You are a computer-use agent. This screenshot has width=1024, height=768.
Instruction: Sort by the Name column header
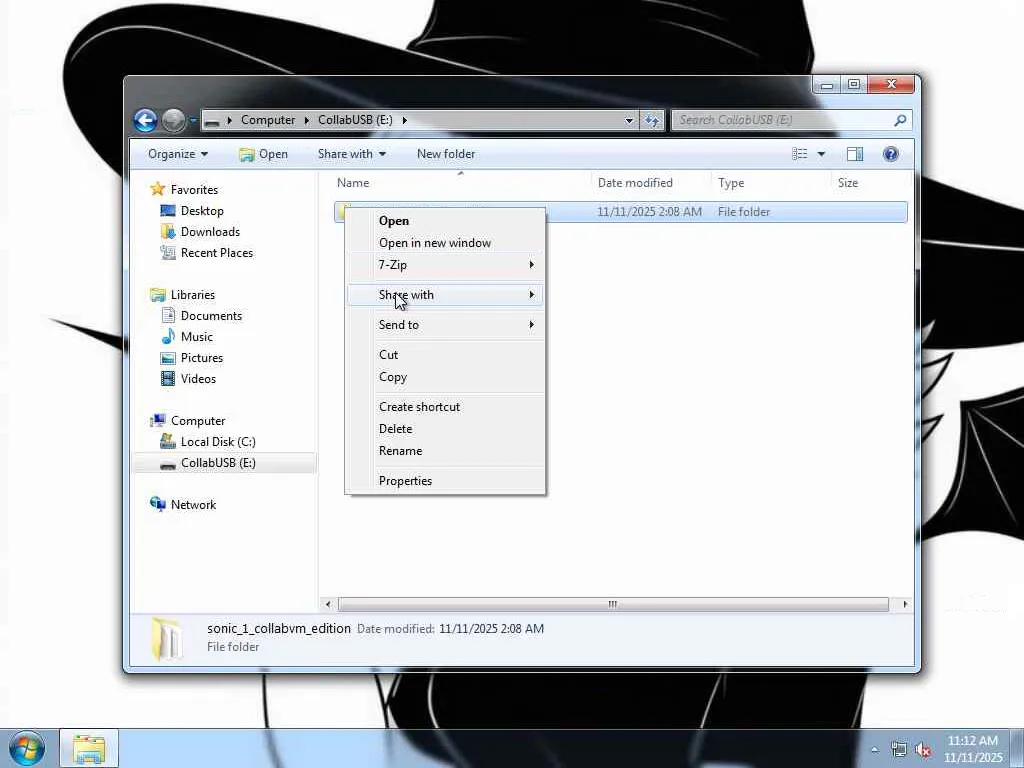tap(353, 183)
